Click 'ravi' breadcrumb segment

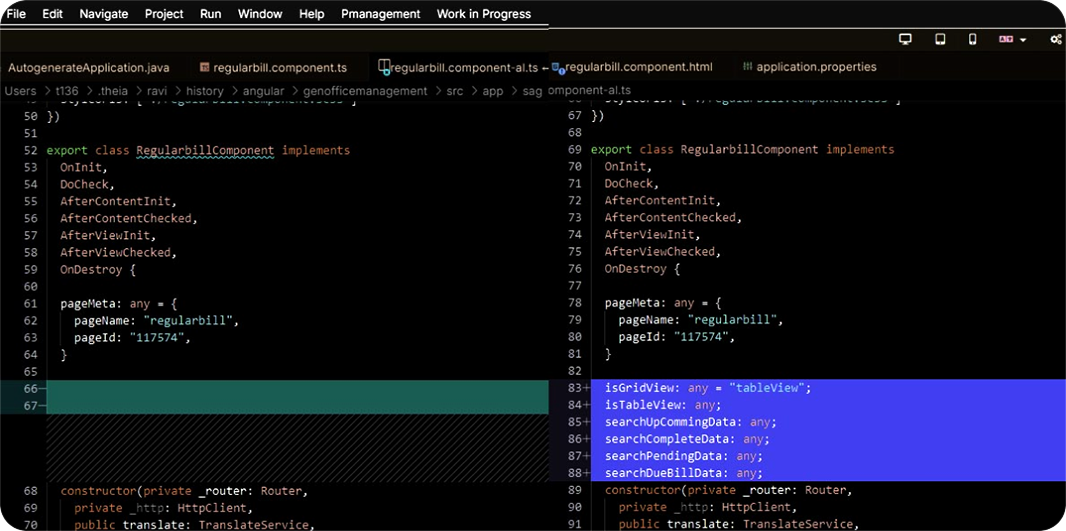pos(157,90)
